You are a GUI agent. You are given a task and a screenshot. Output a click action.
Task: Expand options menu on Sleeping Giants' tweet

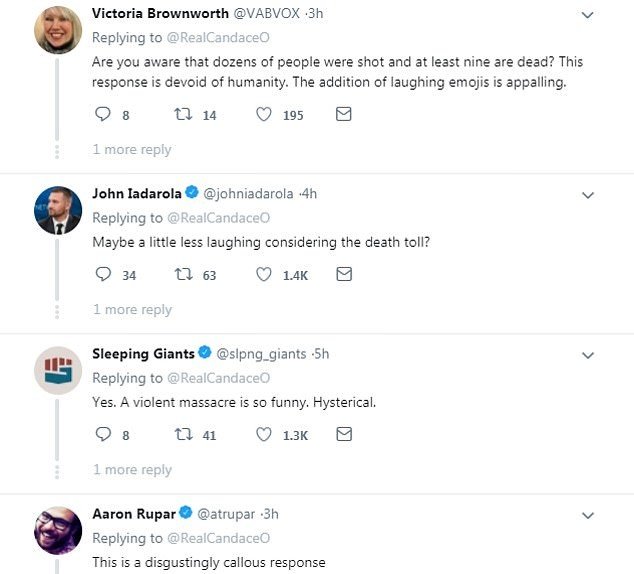(x=588, y=355)
